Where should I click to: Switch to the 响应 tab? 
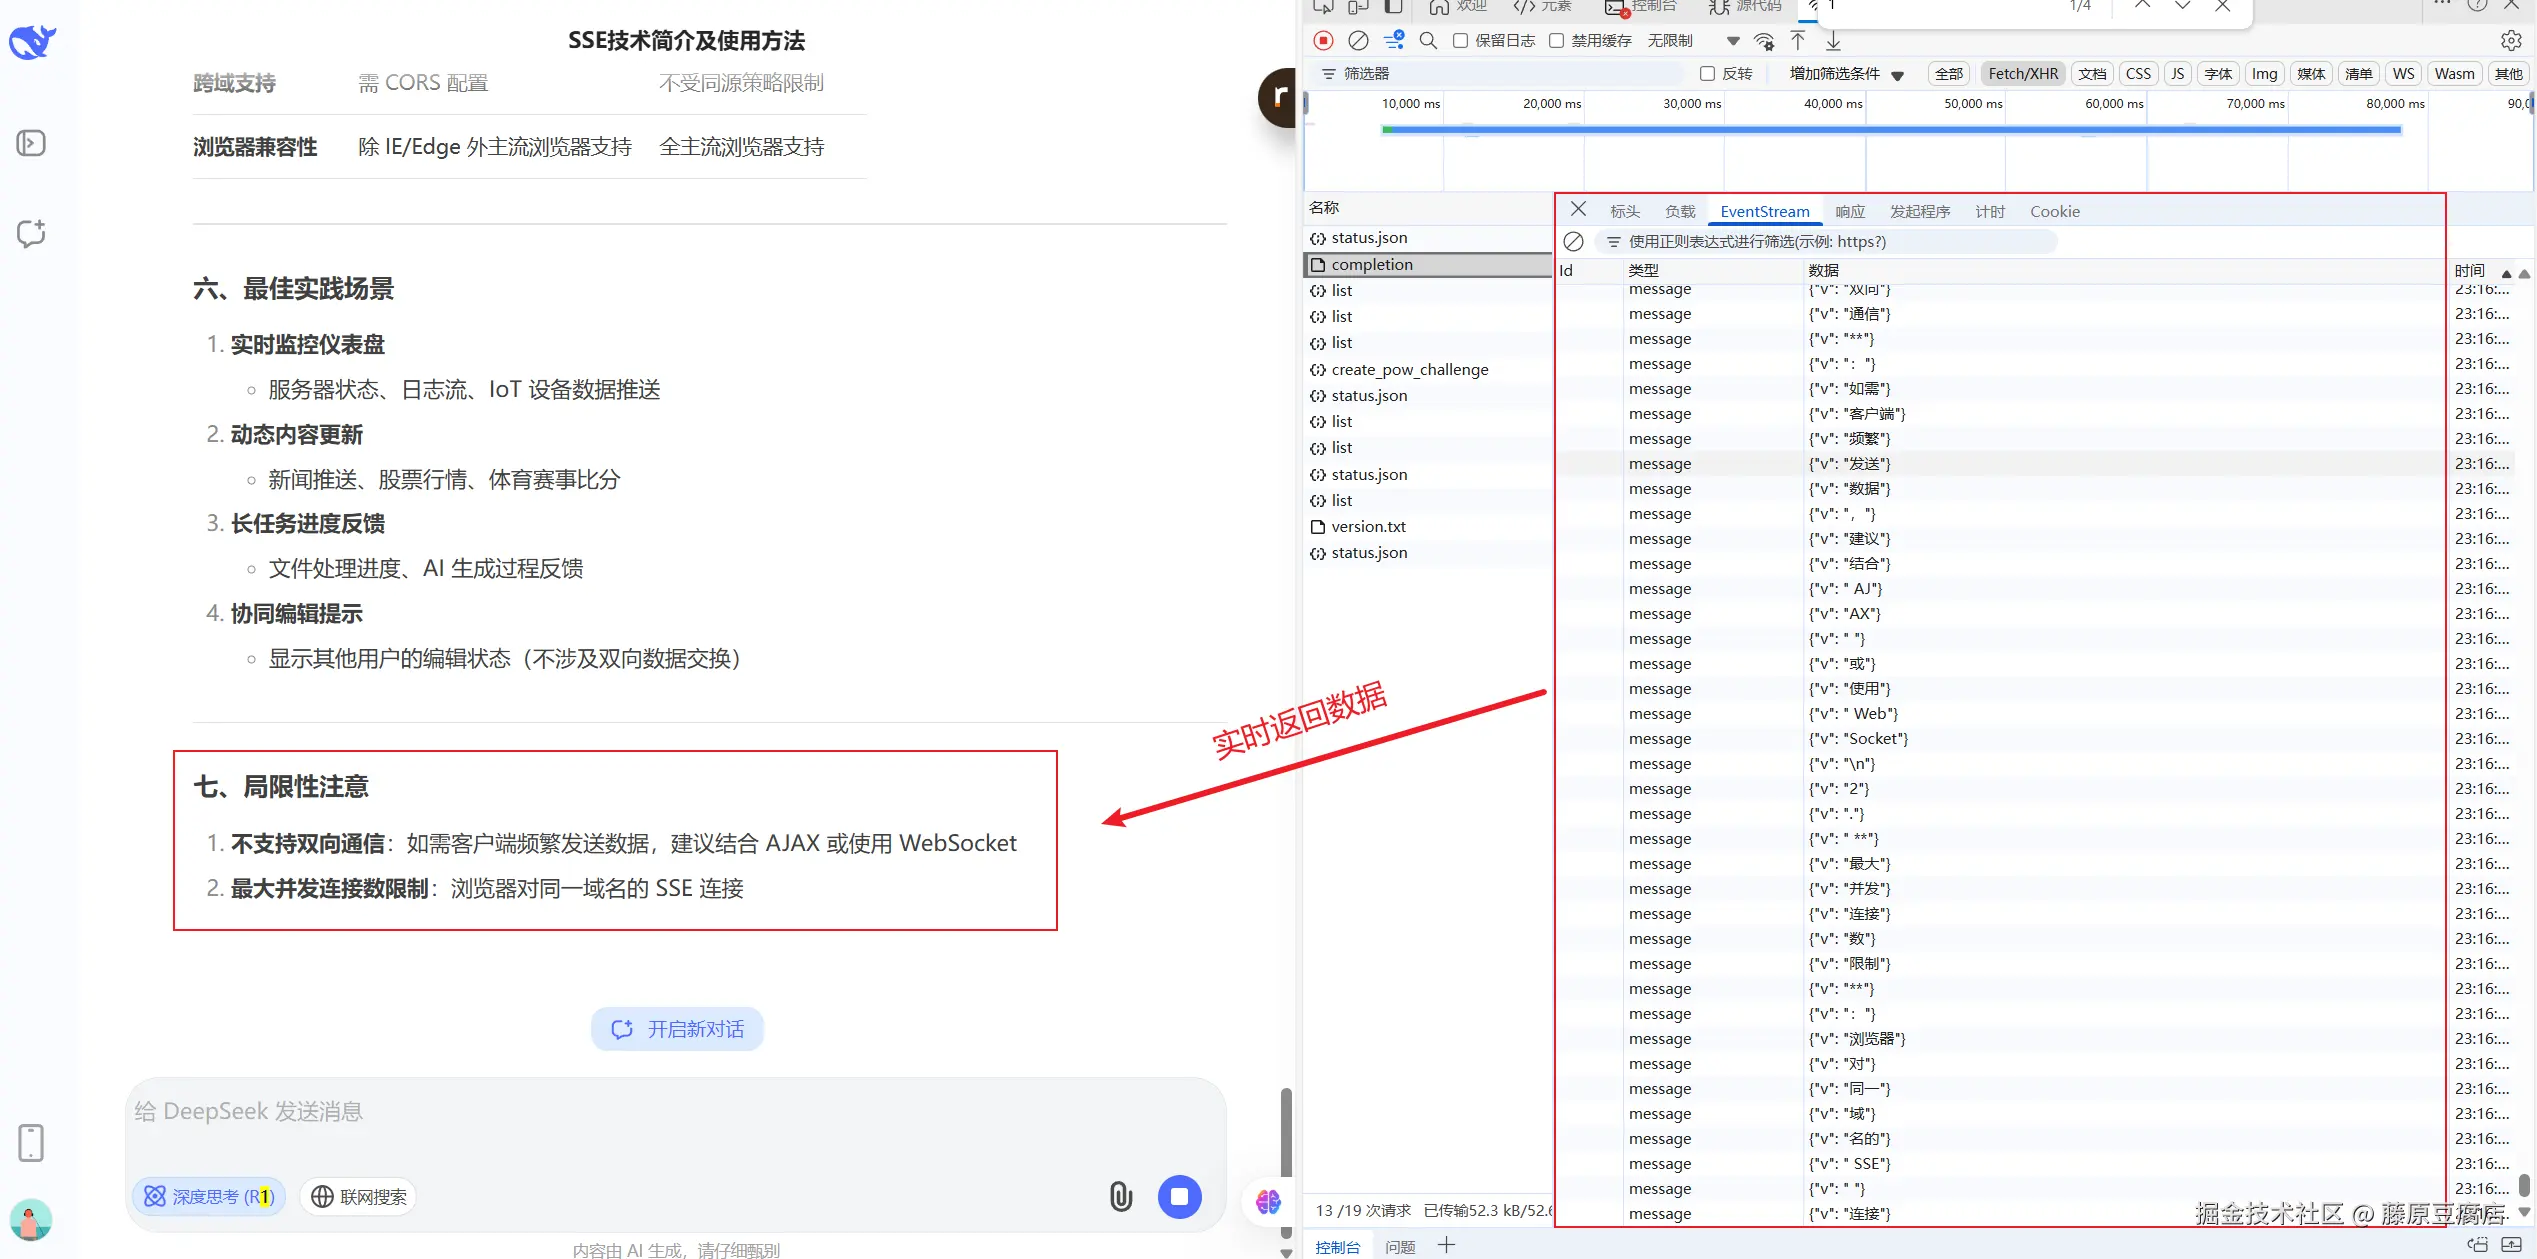pyautogui.click(x=1849, y=212)
